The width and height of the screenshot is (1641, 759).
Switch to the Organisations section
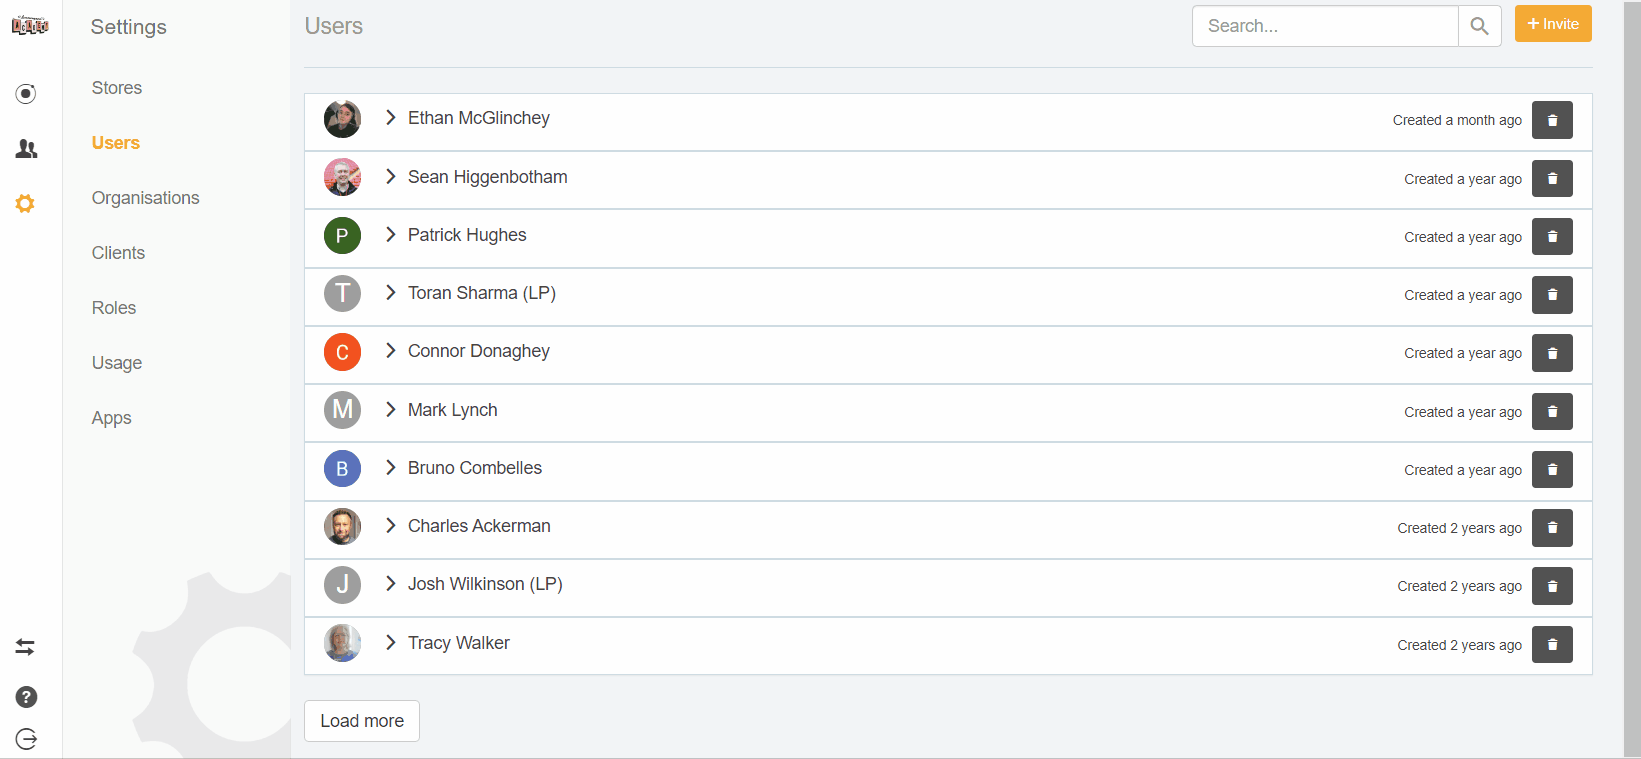pyautogui.click(x=145, y=198)
